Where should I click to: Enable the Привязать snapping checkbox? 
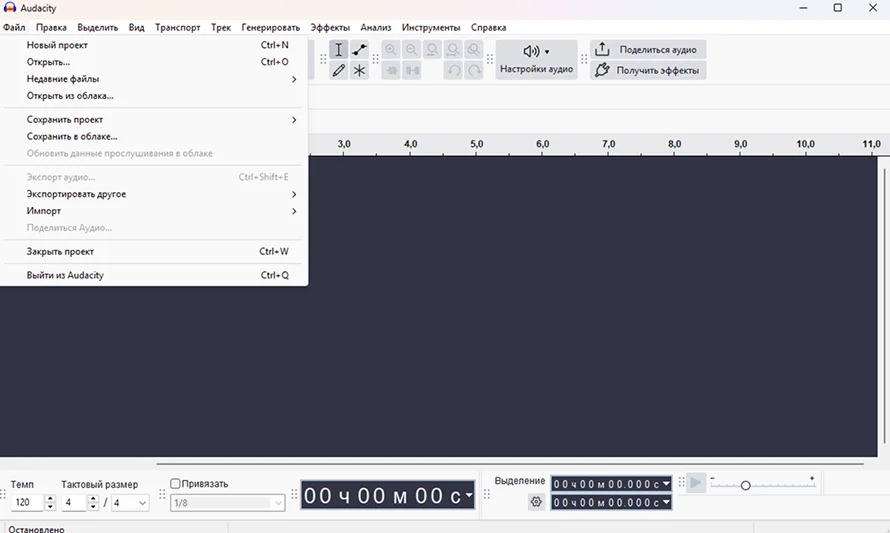(x=176, y=484)
